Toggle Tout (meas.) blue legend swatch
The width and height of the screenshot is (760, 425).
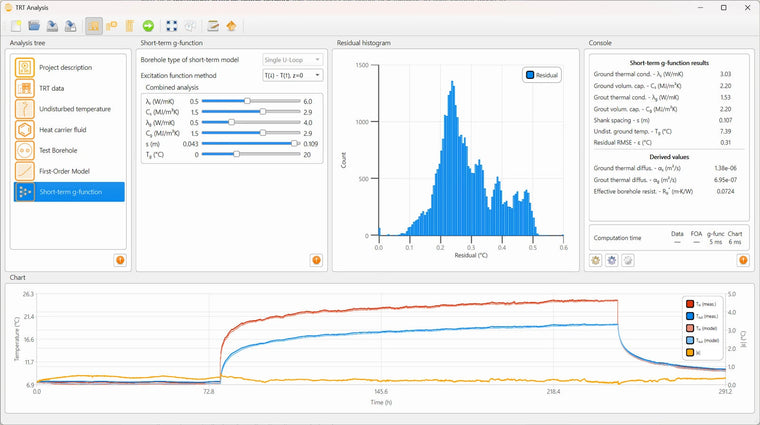pyautogui.click(x=690, y=316)
